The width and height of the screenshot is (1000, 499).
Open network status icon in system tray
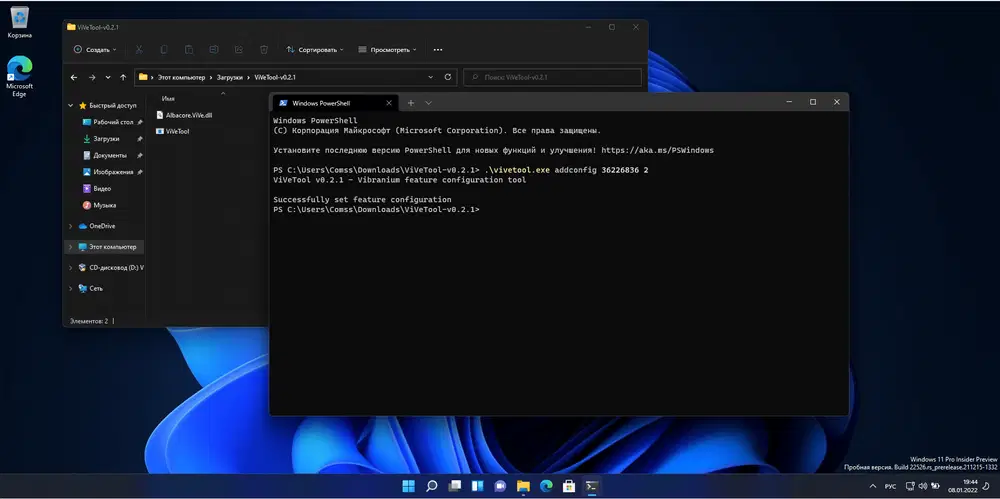click(910, 486)
